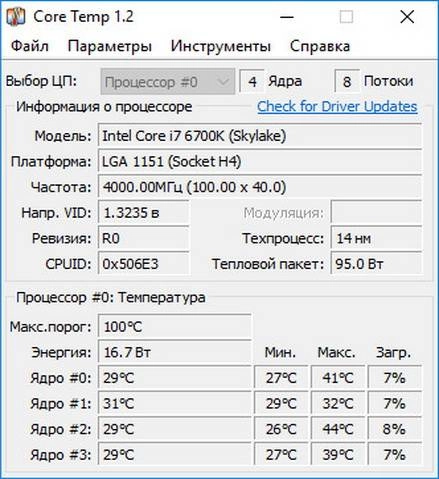Open the Инструменты menu
This screenshot has height=479, width=439.
coord(221,46)
